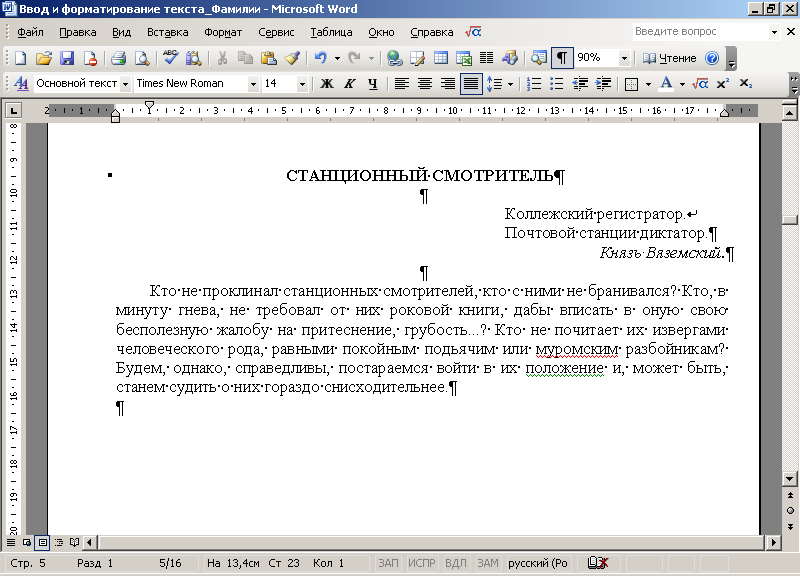Apply a bulleted list

(557, 84)
